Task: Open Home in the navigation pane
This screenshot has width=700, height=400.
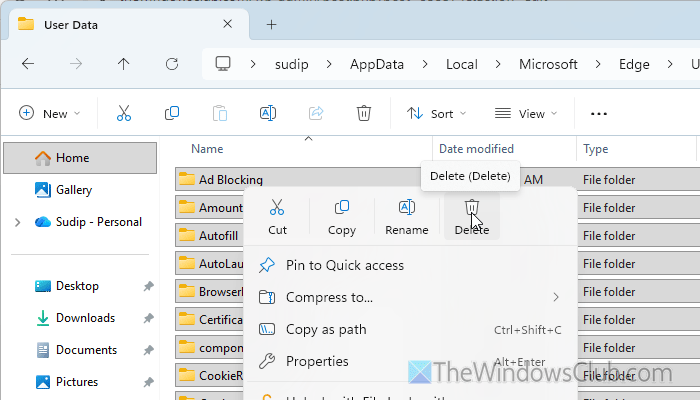Action: pyautogui.click(x=80, y=158)
